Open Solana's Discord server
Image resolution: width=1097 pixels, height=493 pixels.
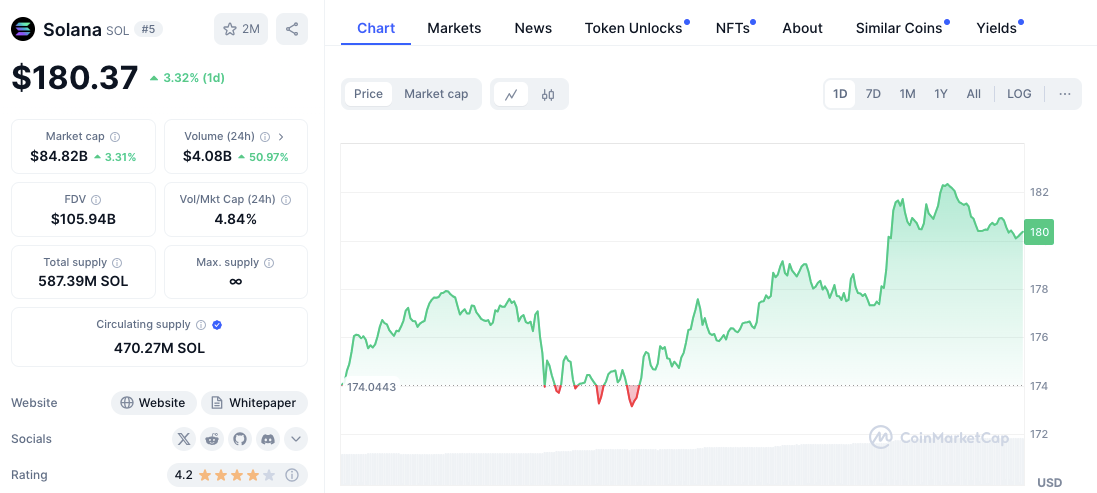point(268,439)
